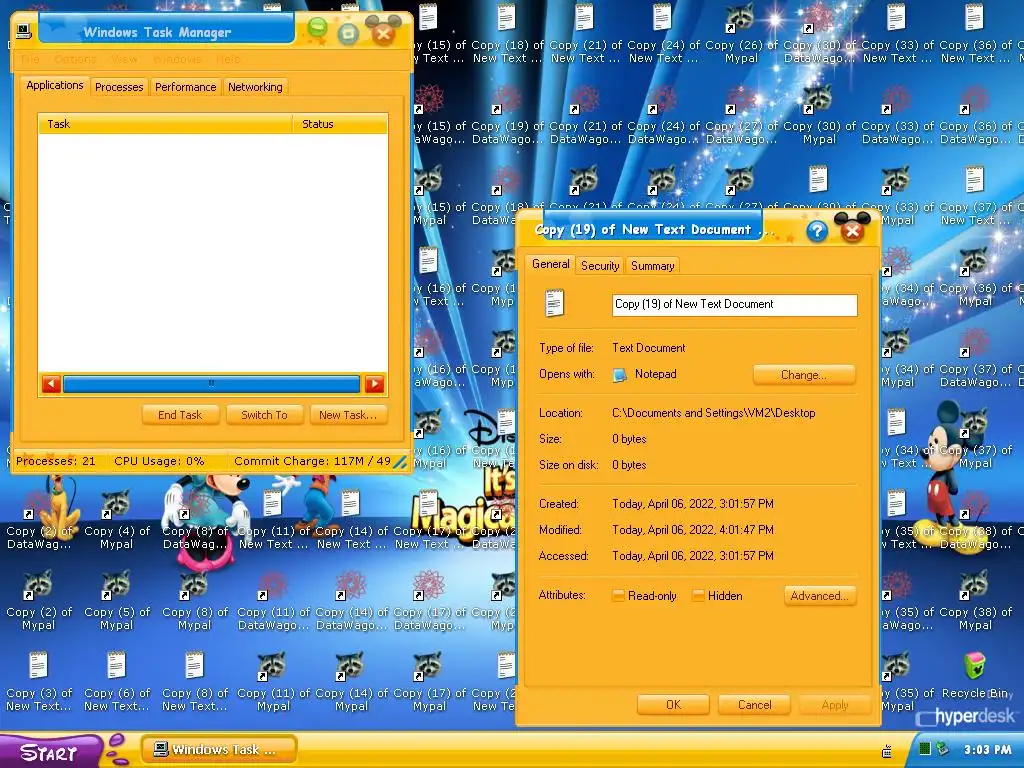Select the Copy (18) of New Text file icon
This screenshot has height=768, width=1024.
click(506, 18)
